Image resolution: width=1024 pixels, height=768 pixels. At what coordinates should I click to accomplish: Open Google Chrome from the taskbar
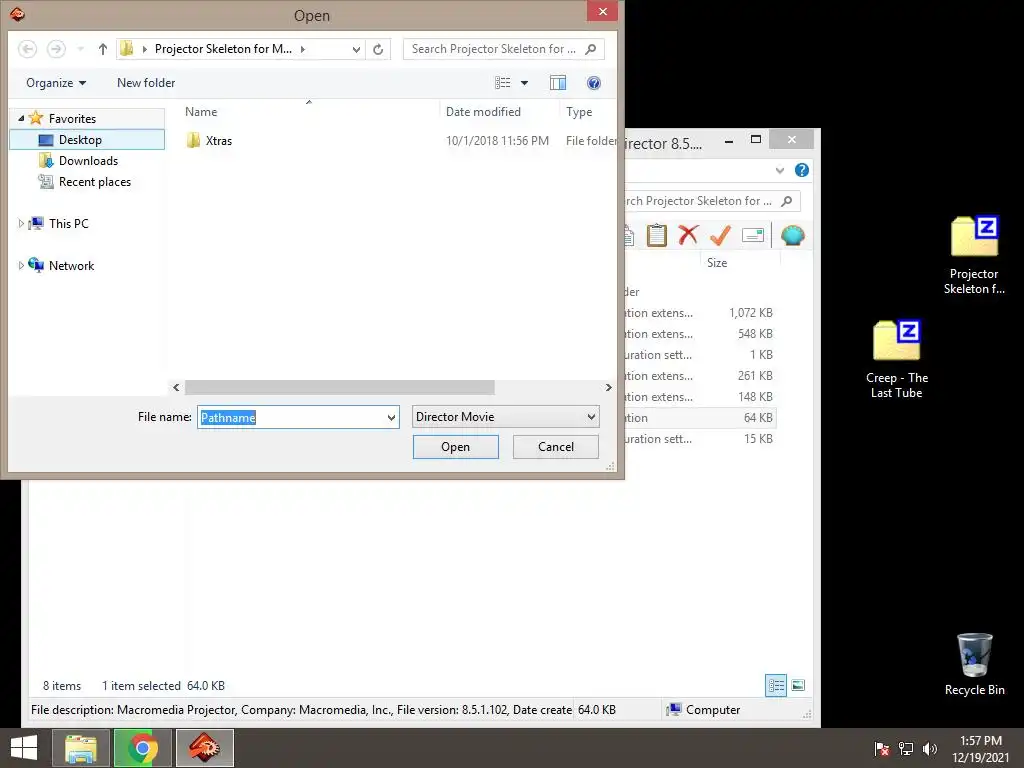[x=142, y=748]
